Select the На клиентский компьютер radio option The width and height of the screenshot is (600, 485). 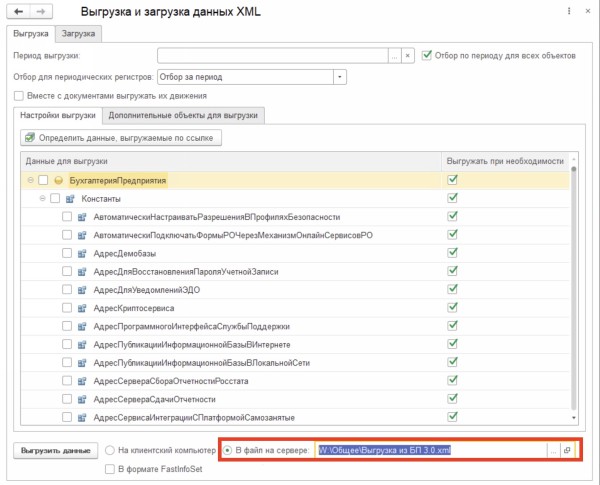[110, 450]
